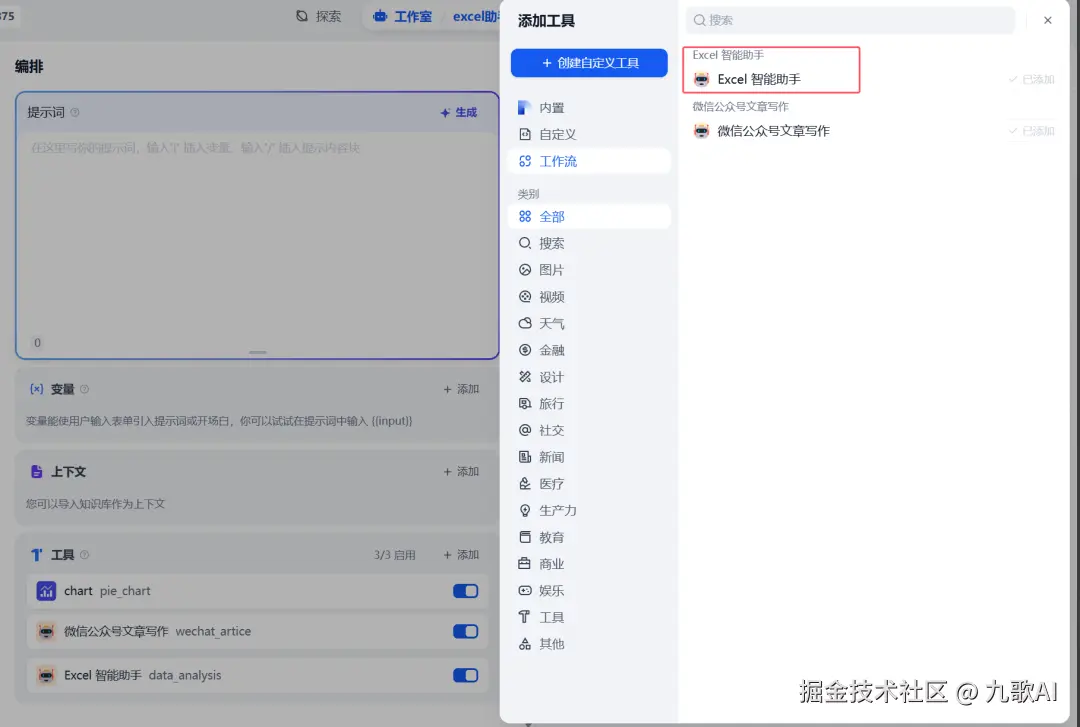Open the 视频 video category icon
The image size is (1080, 727).
point(525,297)
